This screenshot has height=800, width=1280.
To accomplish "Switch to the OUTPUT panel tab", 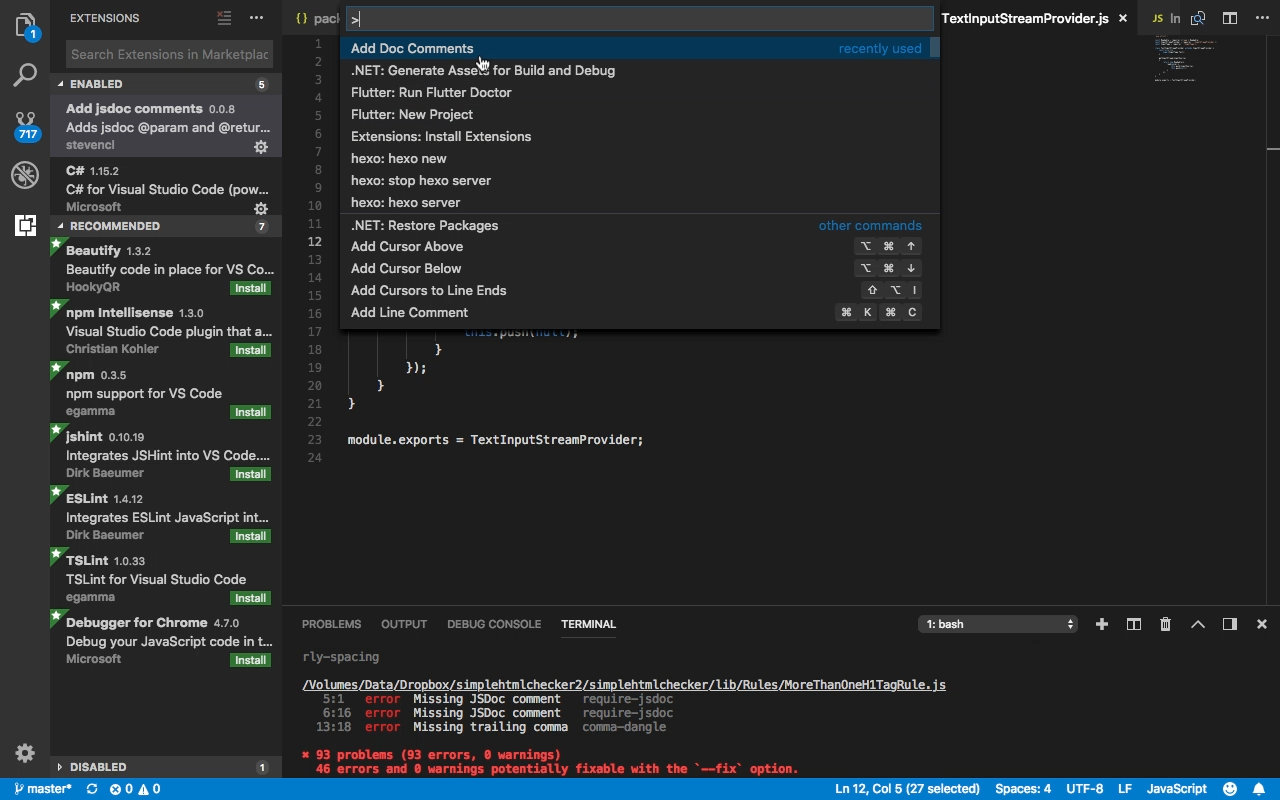I will (404, 624).
